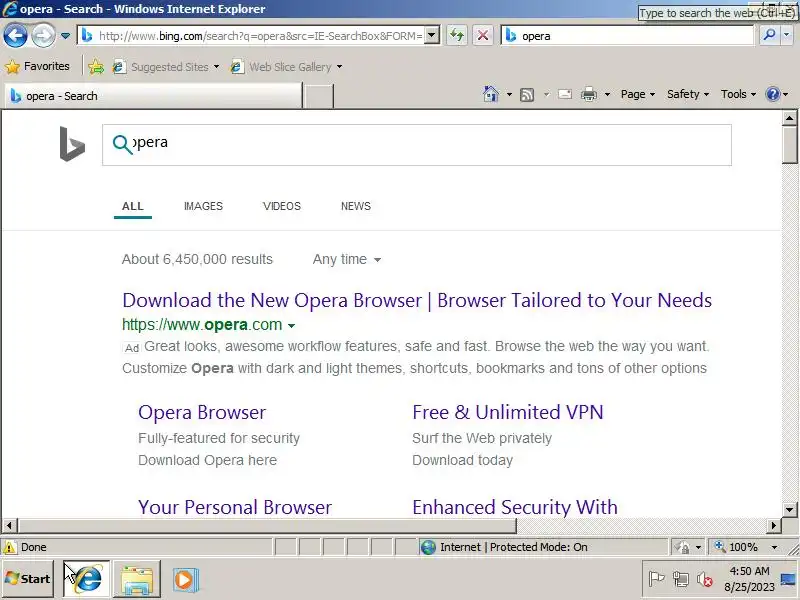Click Add to Favorites Bar icon
The width and height of the screenshot is (800, 600).
click(95, 66)
